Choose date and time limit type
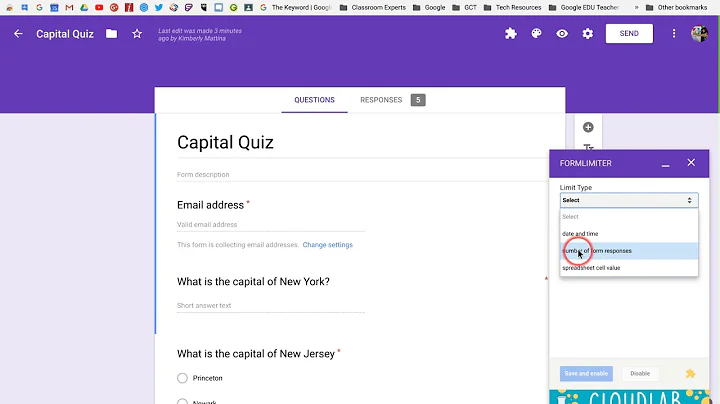 [x=629, y=234]
